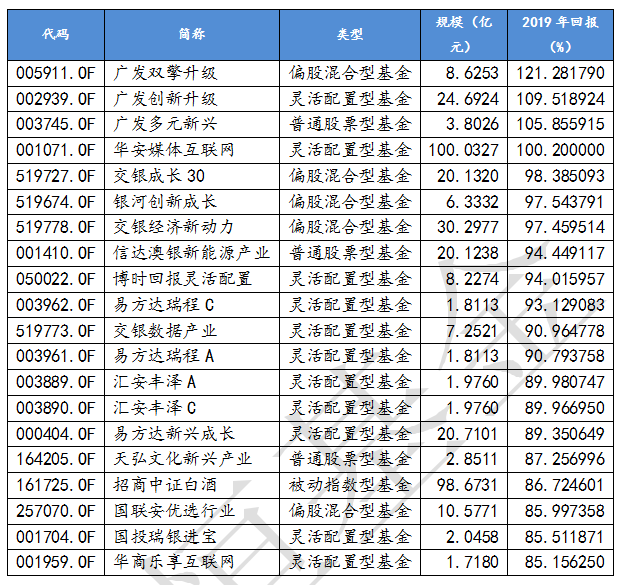Image resolution: width=620 pixels, height=585 pixels.
Task: Select fund code 001071.OF
Action: tap(56, 150)
